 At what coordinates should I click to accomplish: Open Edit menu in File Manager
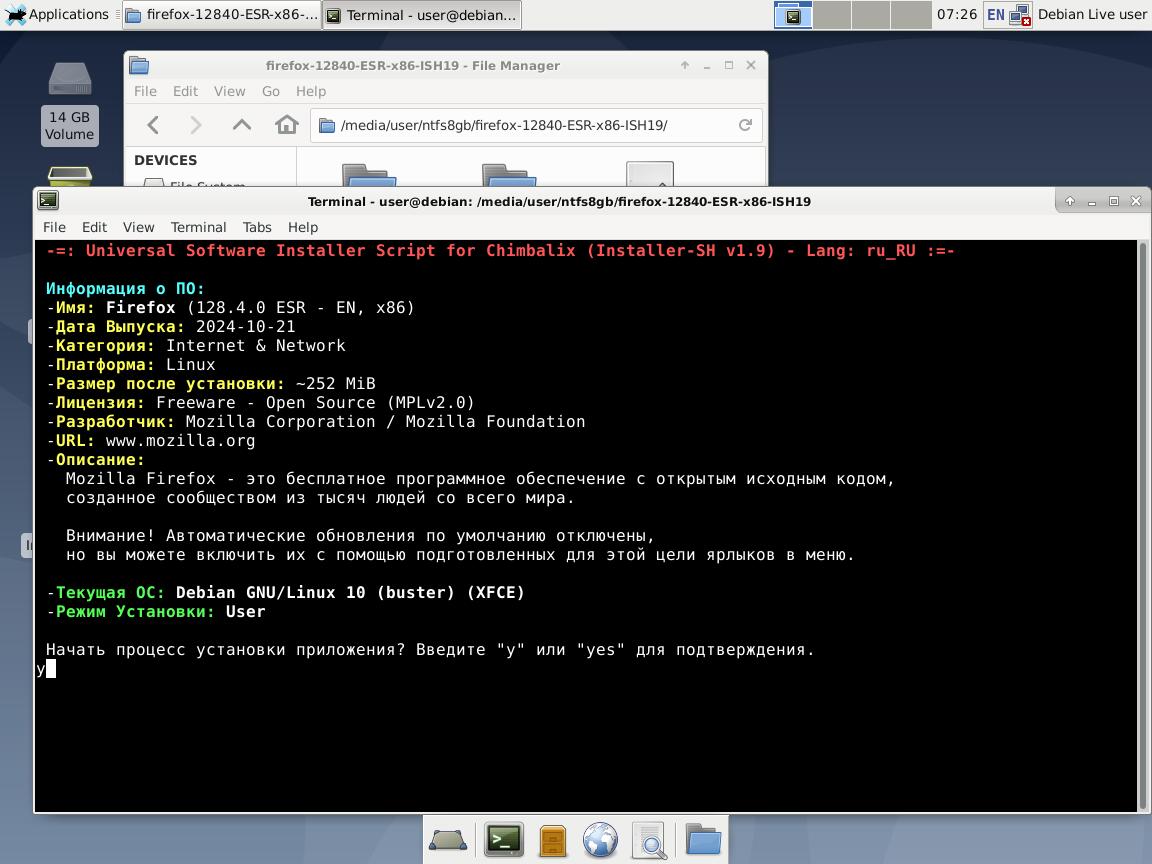[x=185, y=91]
